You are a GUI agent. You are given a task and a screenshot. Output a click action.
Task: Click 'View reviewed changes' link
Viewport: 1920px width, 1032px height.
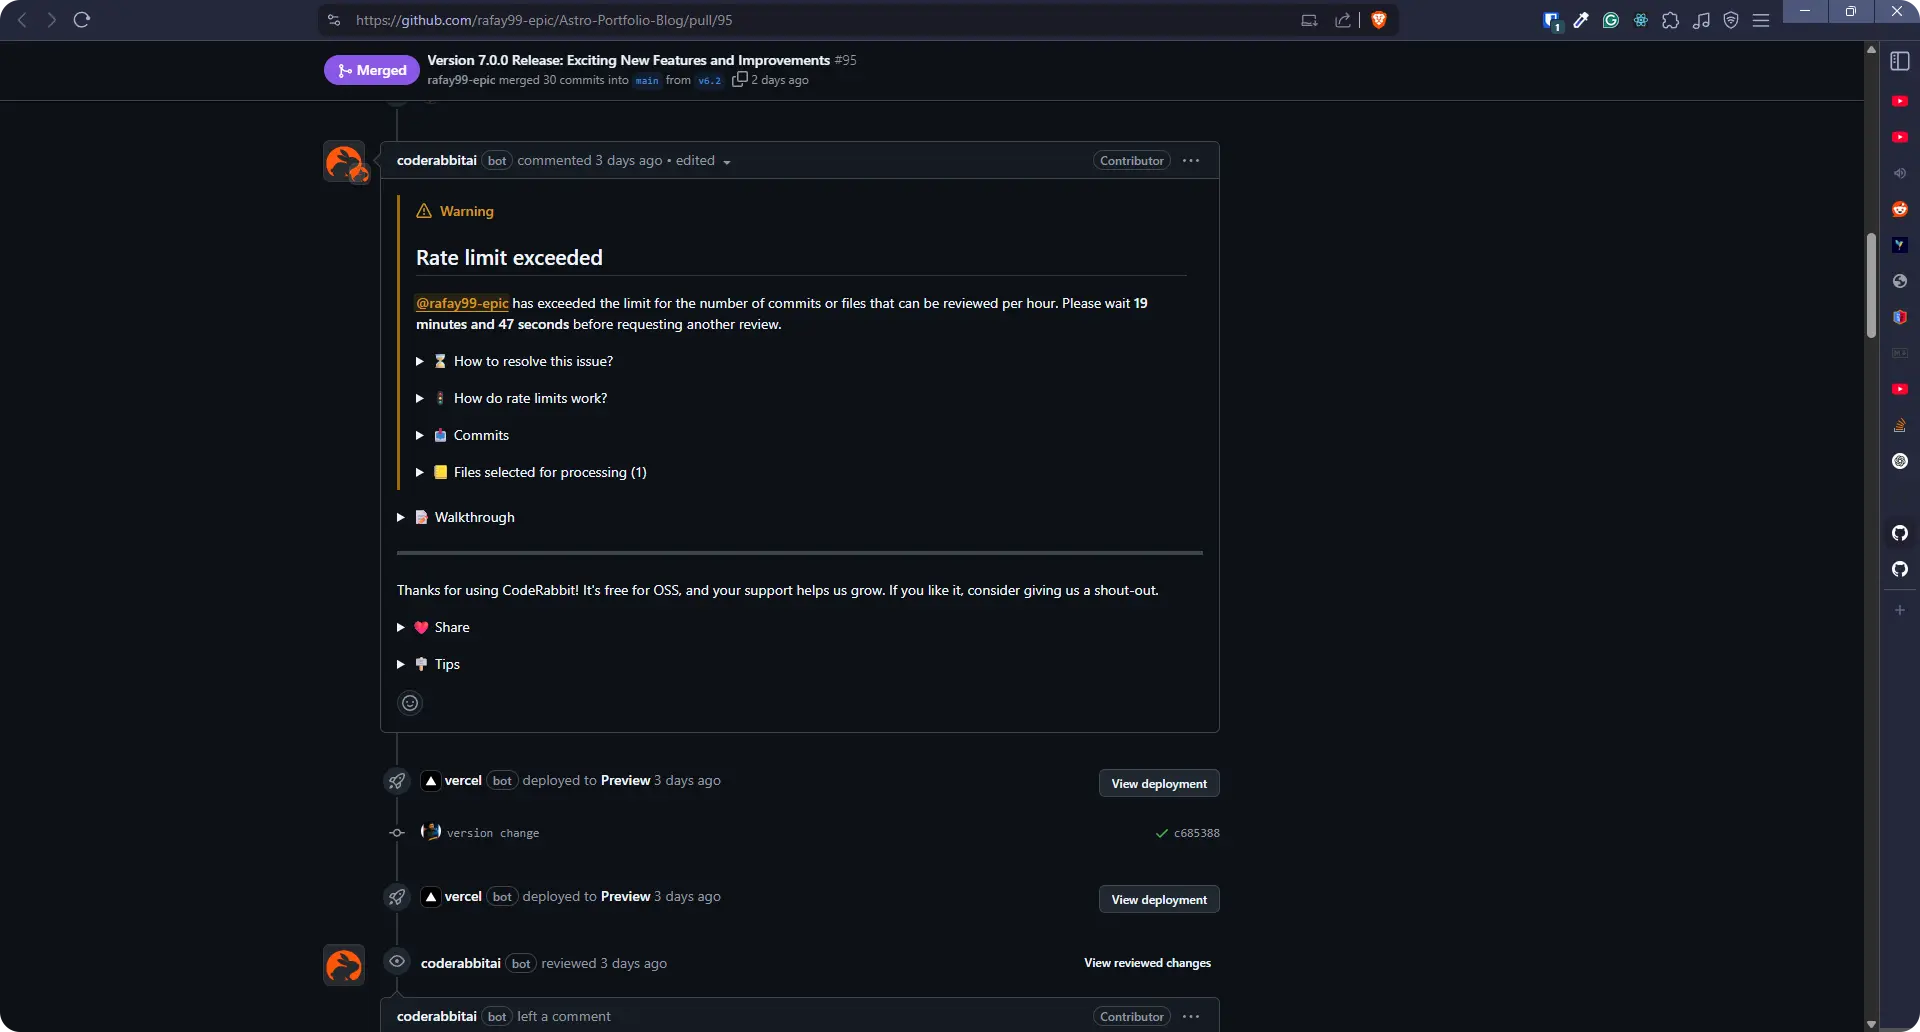pyautogui.click(x=1147, y=963)
